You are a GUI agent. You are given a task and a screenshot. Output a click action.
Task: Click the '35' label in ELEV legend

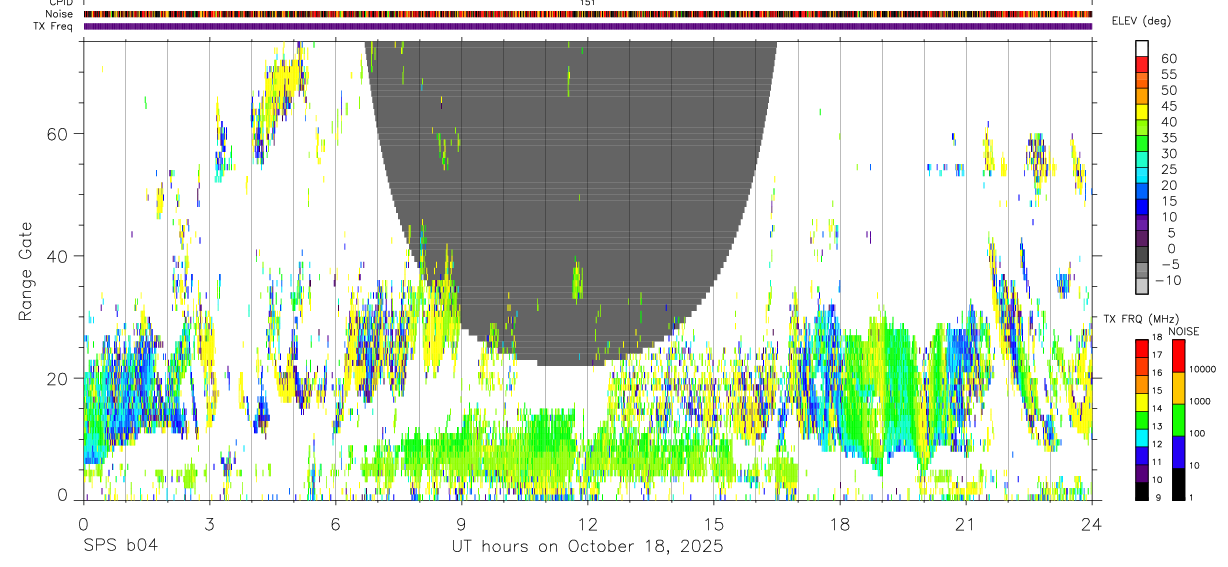pyautogui.click(x=1168, y=138)
